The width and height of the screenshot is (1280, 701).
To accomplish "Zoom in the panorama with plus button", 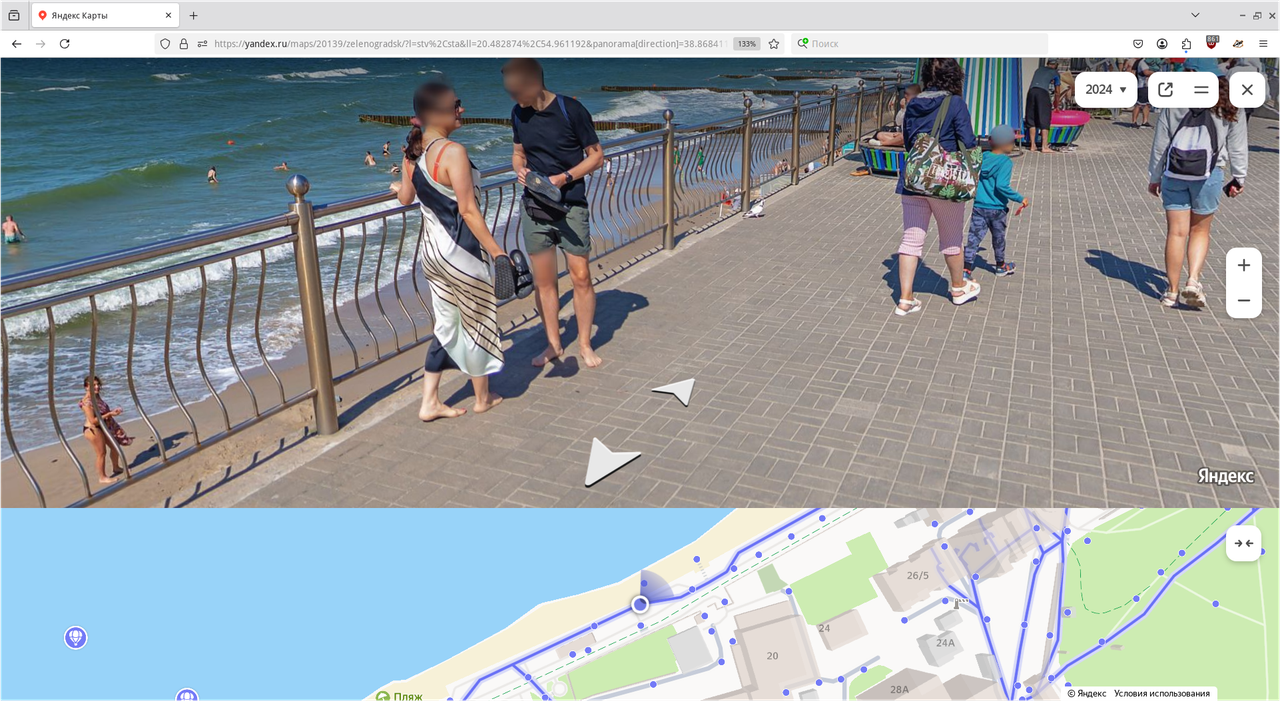I will click(x=1244, y=266).
